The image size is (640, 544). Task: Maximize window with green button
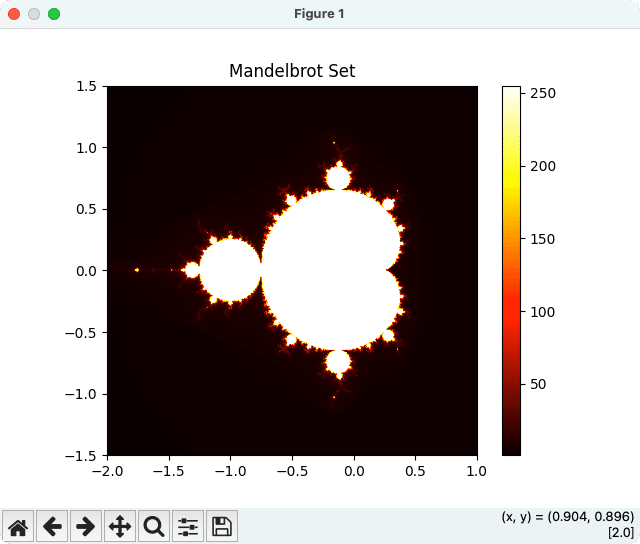[54, 14]
